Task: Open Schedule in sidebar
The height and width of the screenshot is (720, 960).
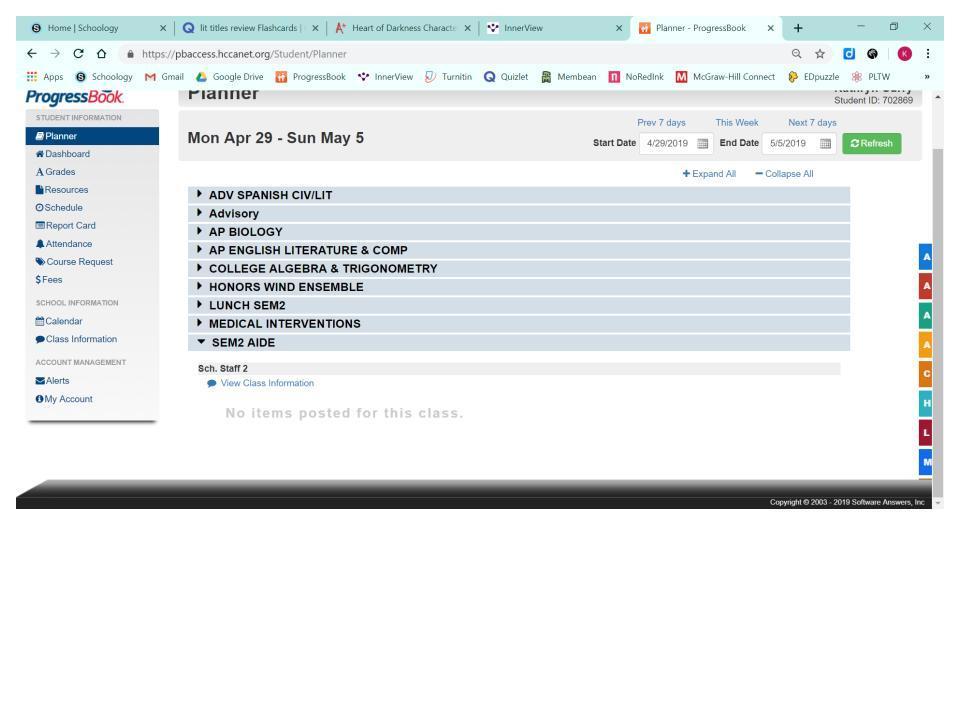Action: click(x=59, y=208)
